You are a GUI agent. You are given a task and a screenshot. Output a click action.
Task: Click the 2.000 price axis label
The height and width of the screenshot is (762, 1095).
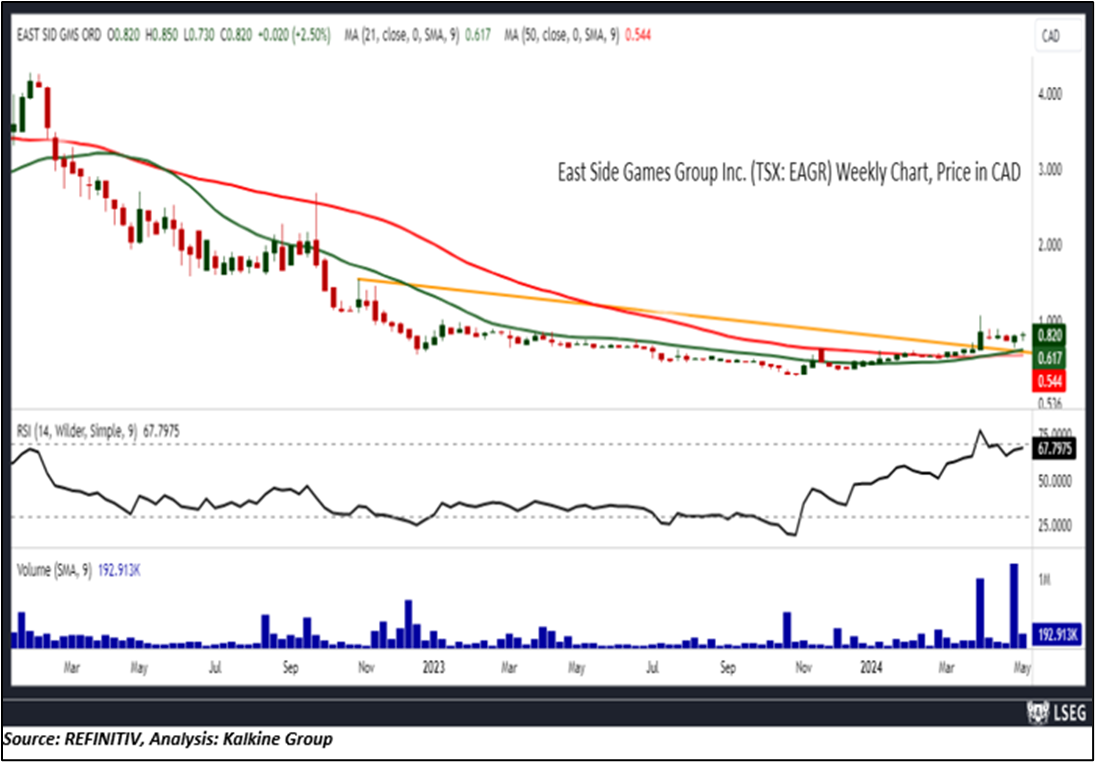tap(1052, 246)
